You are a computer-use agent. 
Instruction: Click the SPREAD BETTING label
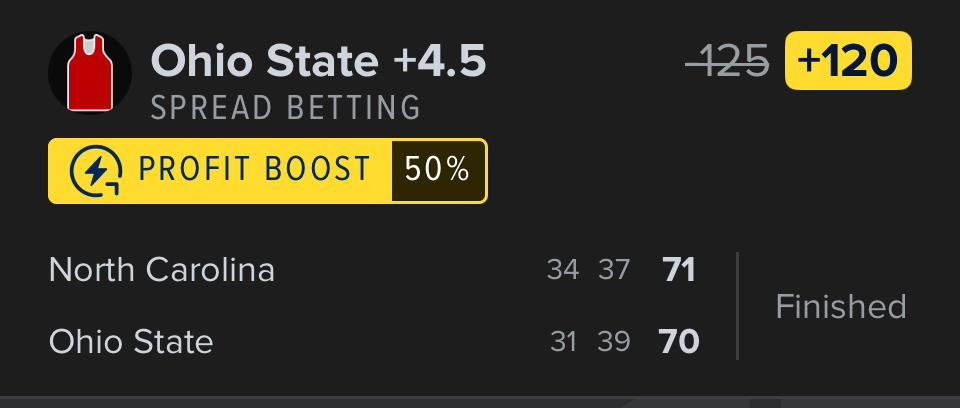pos(286,108)
